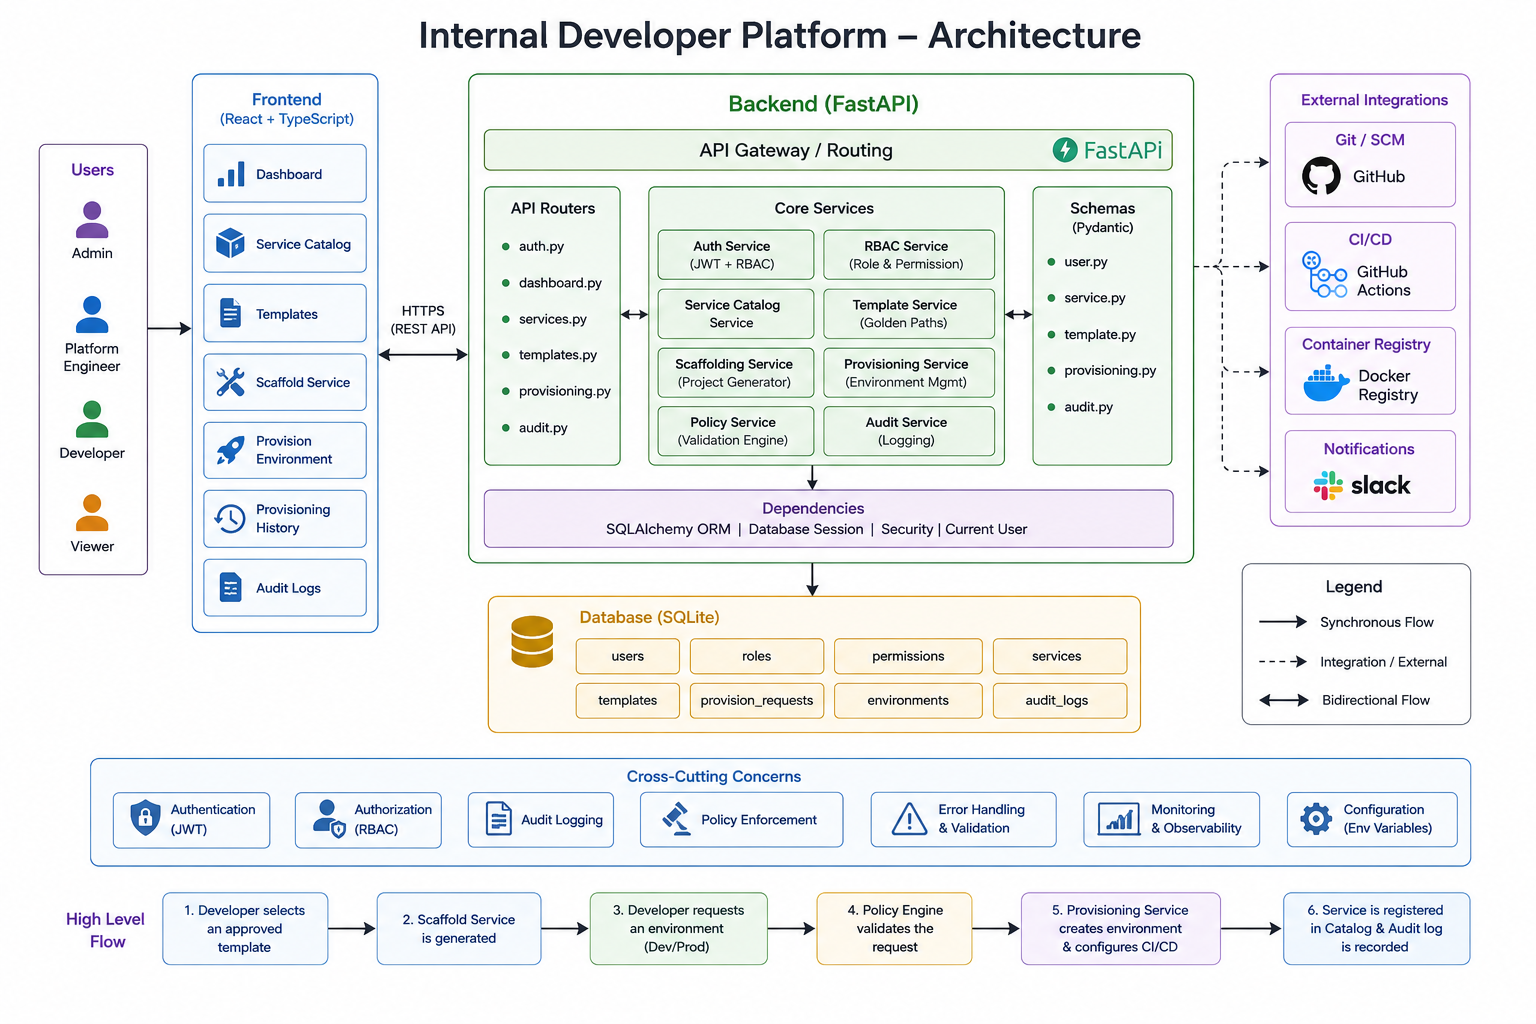Select the Platform Engineer user icon
The width and height of the screenshot is (1536, 1024).
[x=92, y=314]
